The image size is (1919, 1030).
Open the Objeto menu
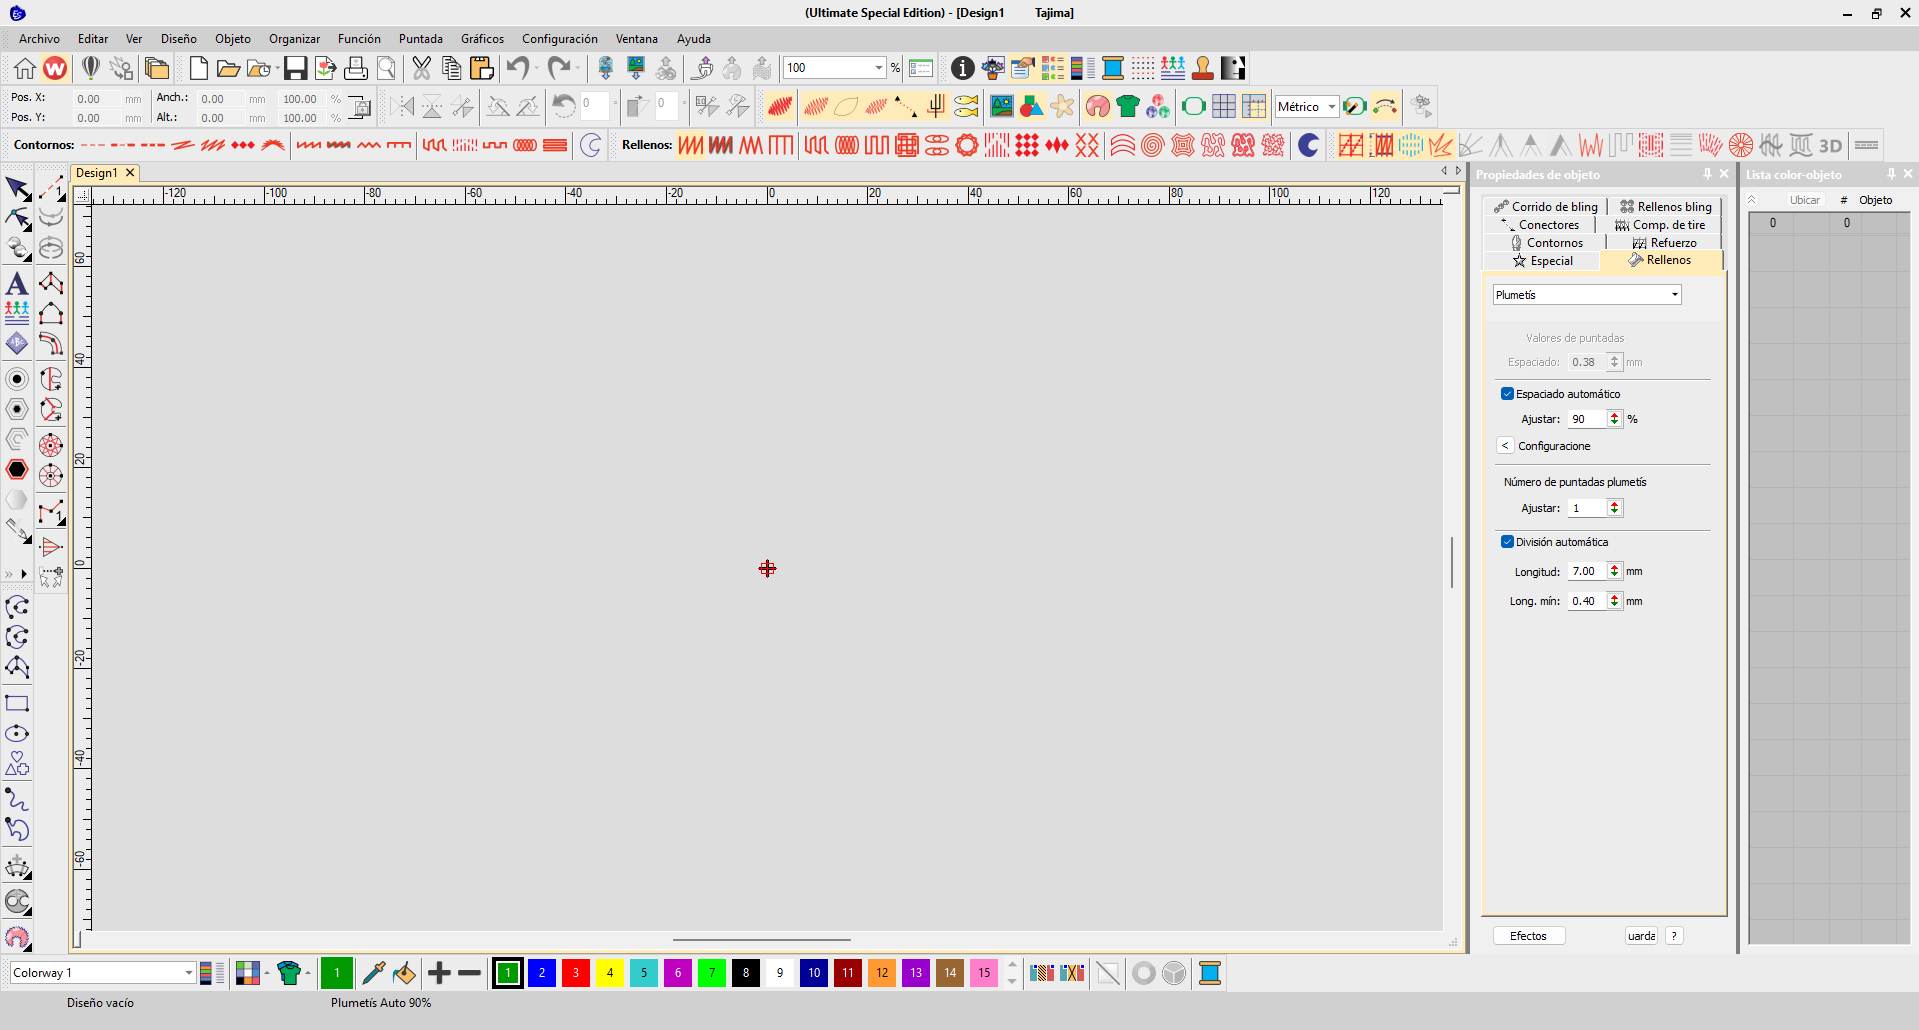point(232,39)
